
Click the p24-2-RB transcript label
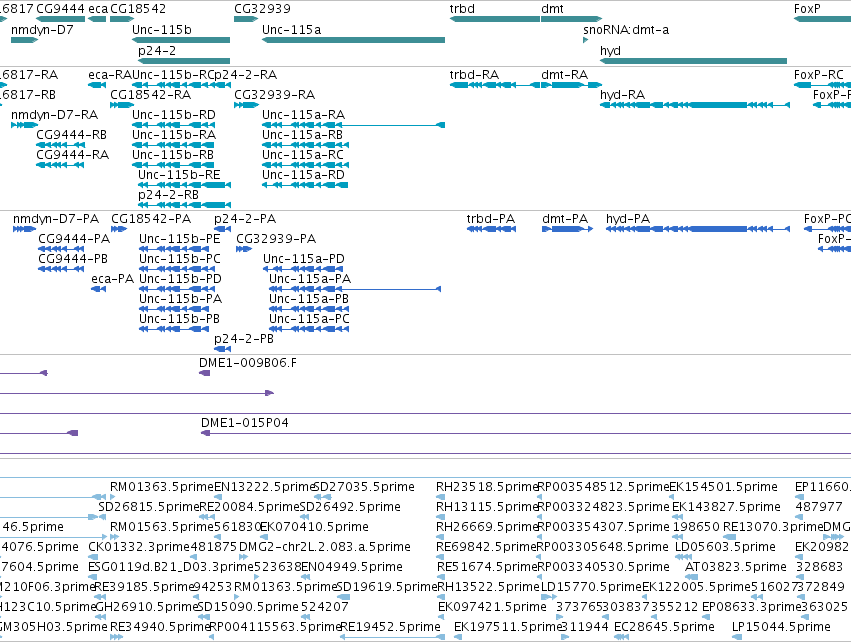pos(168,194)
